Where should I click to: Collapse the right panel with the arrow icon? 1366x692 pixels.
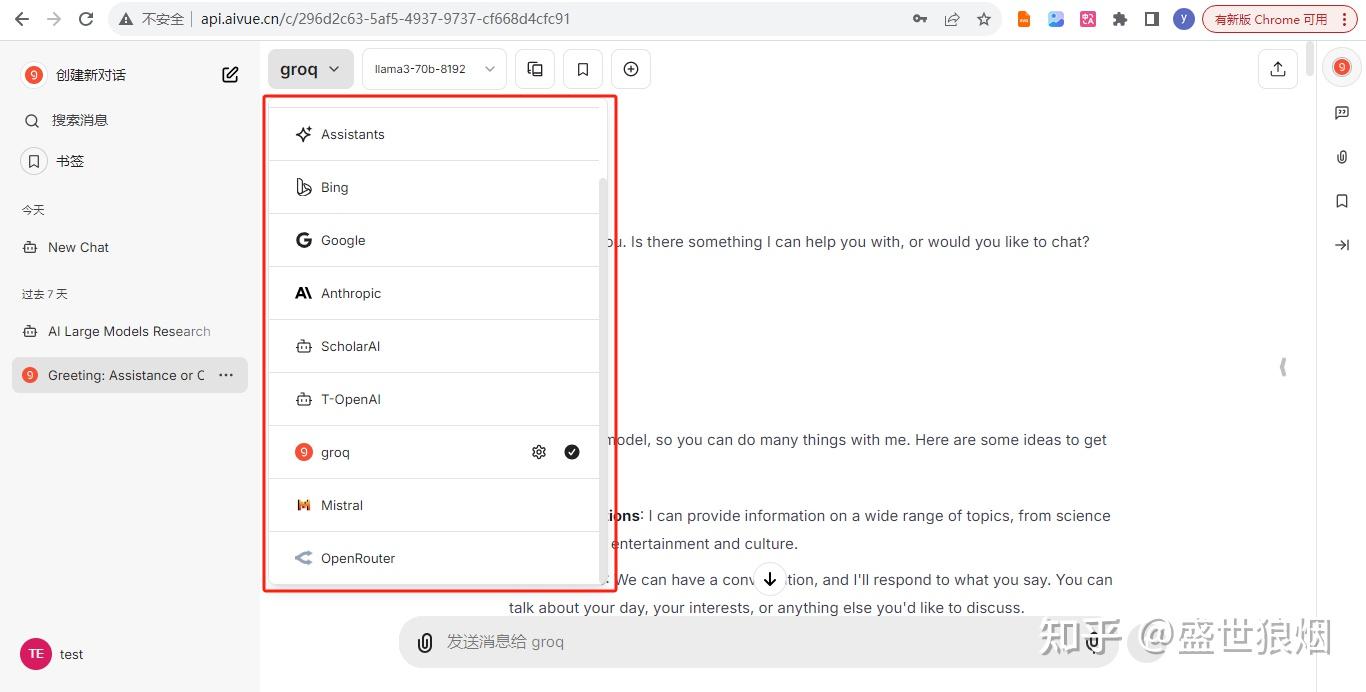tap(1342, 245)
